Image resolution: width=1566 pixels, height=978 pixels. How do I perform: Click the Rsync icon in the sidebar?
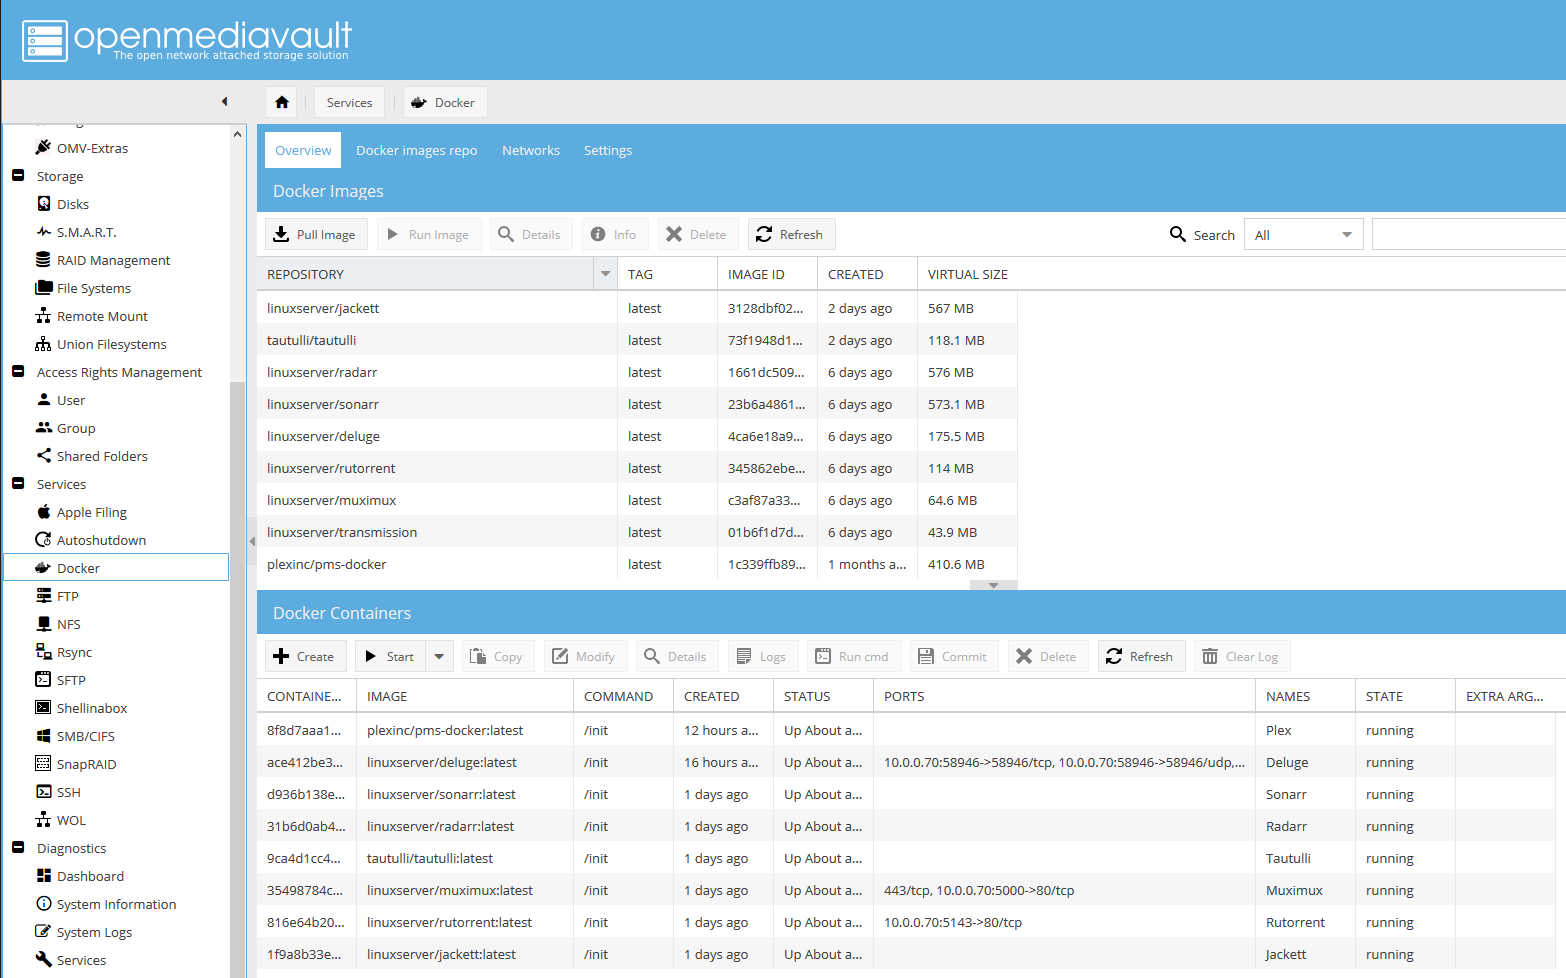coord(43,651)
